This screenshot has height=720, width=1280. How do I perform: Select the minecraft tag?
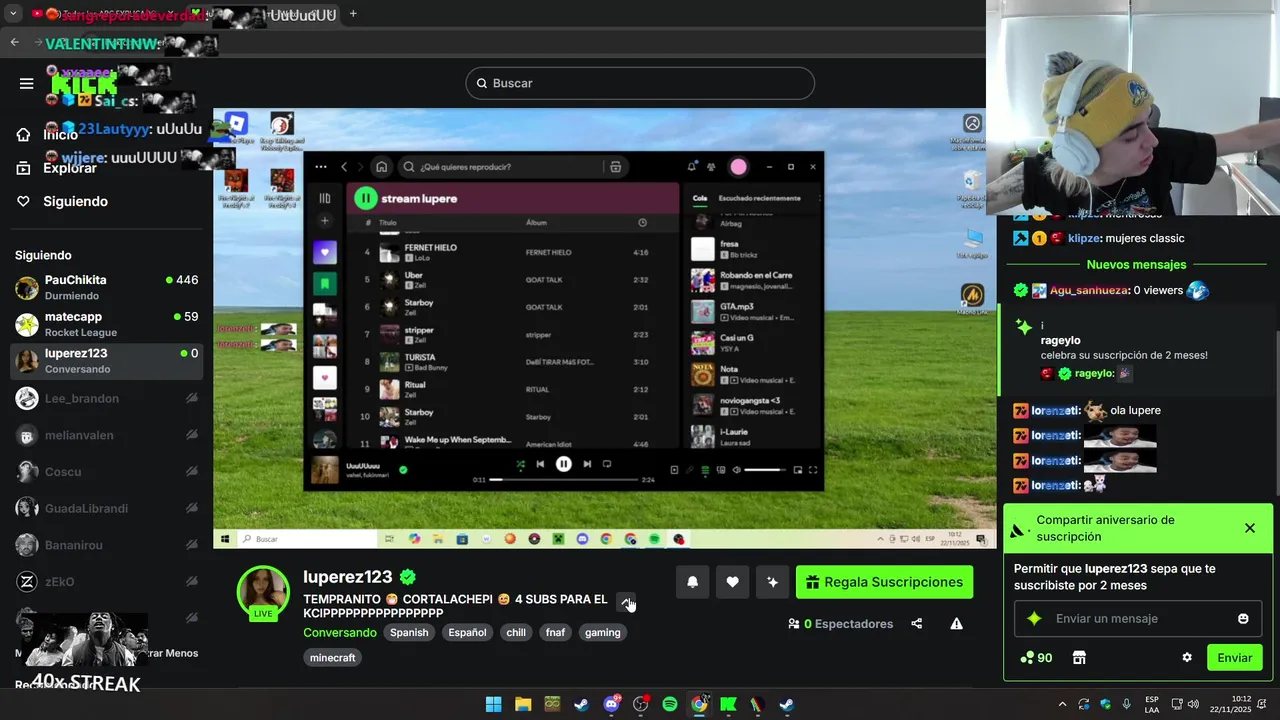click(x=333, y=658)
